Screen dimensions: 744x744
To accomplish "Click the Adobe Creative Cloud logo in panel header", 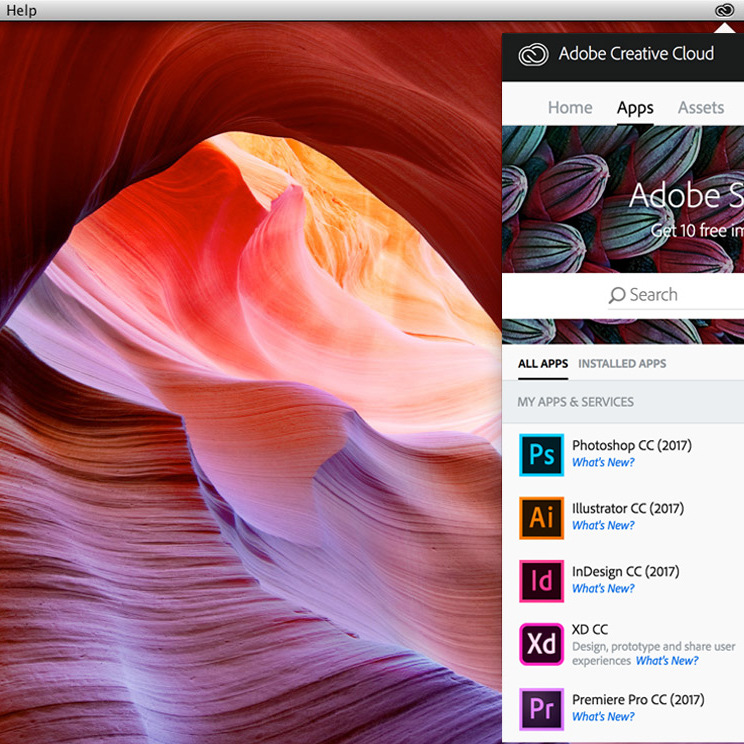I will click(533, 54).
